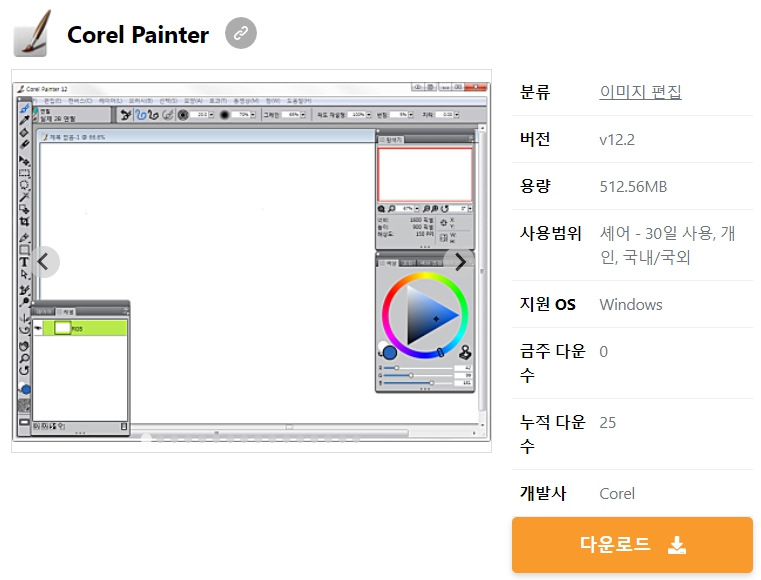The height and width of the screenshot is (580, 761).
Task: Select the Magnifier tool in the Painter toolbox
Action: [x=24, y=358]
